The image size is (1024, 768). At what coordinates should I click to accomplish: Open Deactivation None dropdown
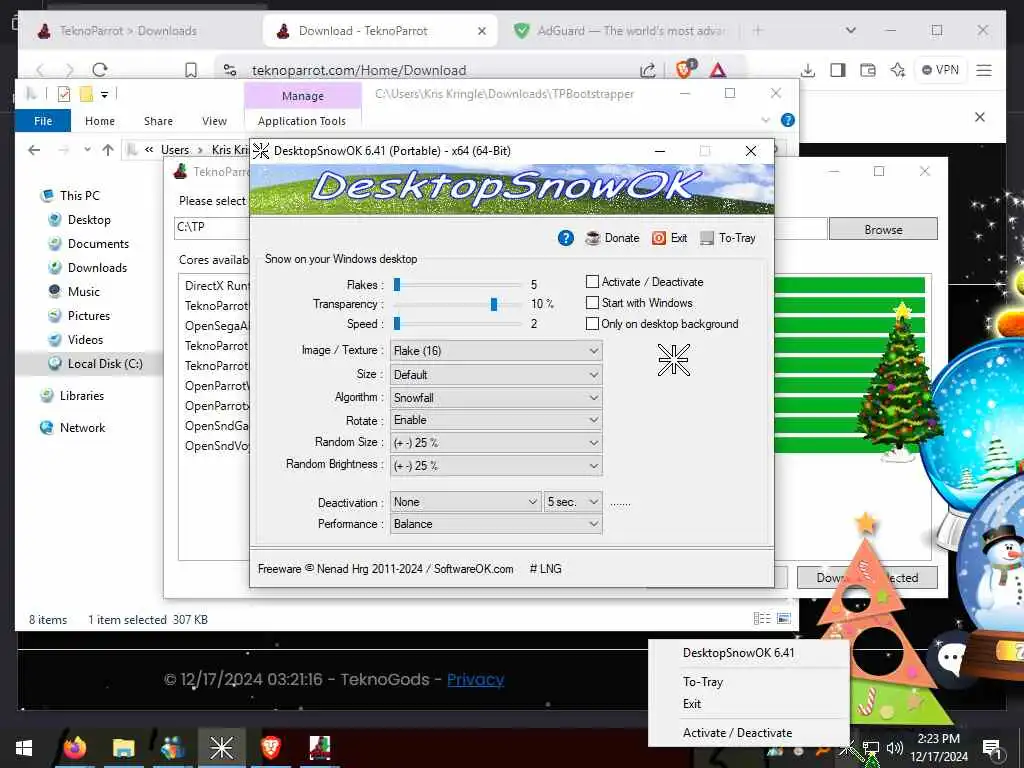466,502
